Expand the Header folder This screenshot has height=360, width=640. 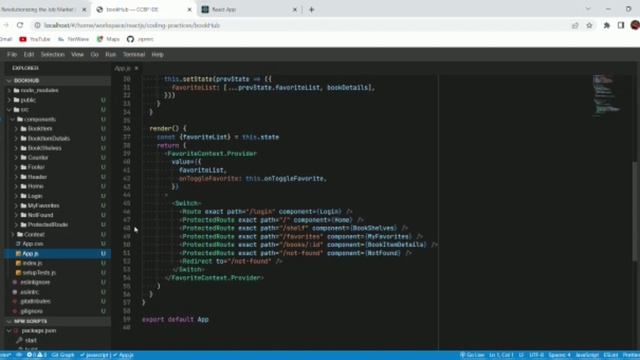57,177
